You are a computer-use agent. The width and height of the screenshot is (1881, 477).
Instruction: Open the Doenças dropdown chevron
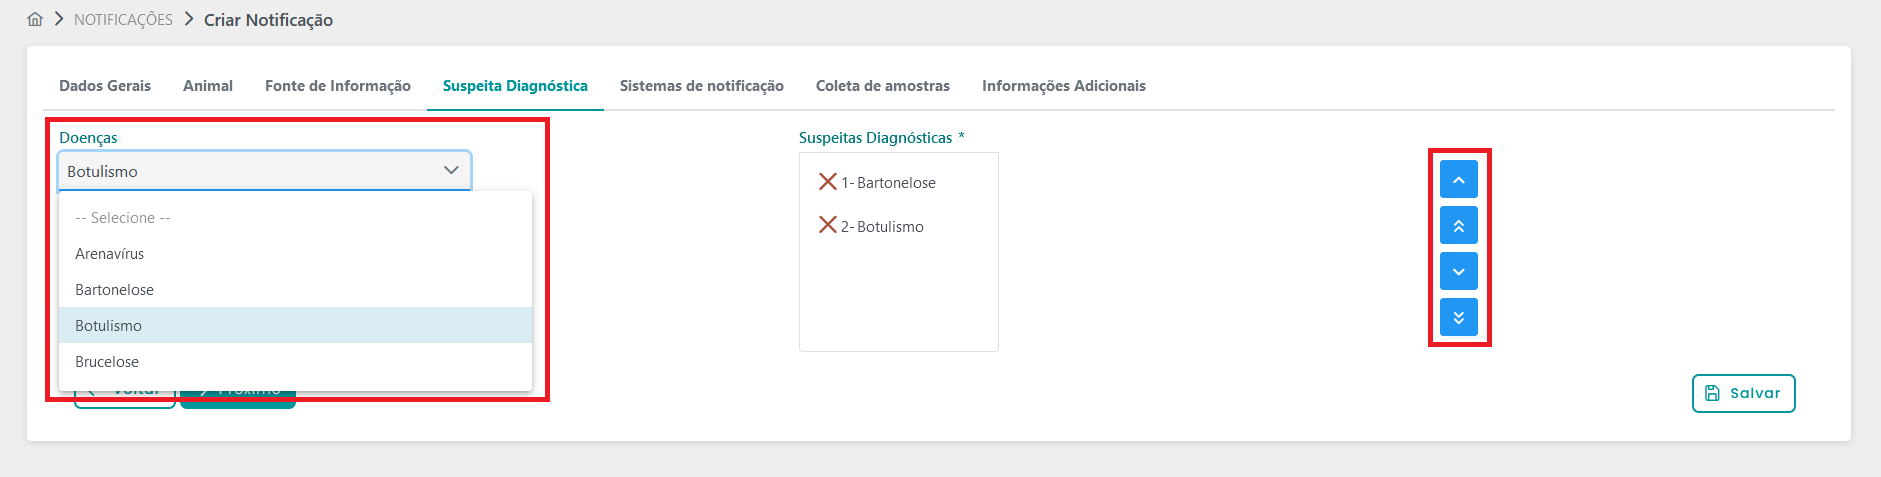(x=451, y=171)
